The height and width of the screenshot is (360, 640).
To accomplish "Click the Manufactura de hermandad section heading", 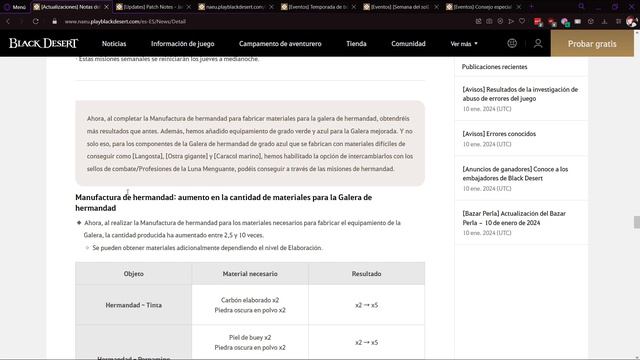I will [223, 202].
